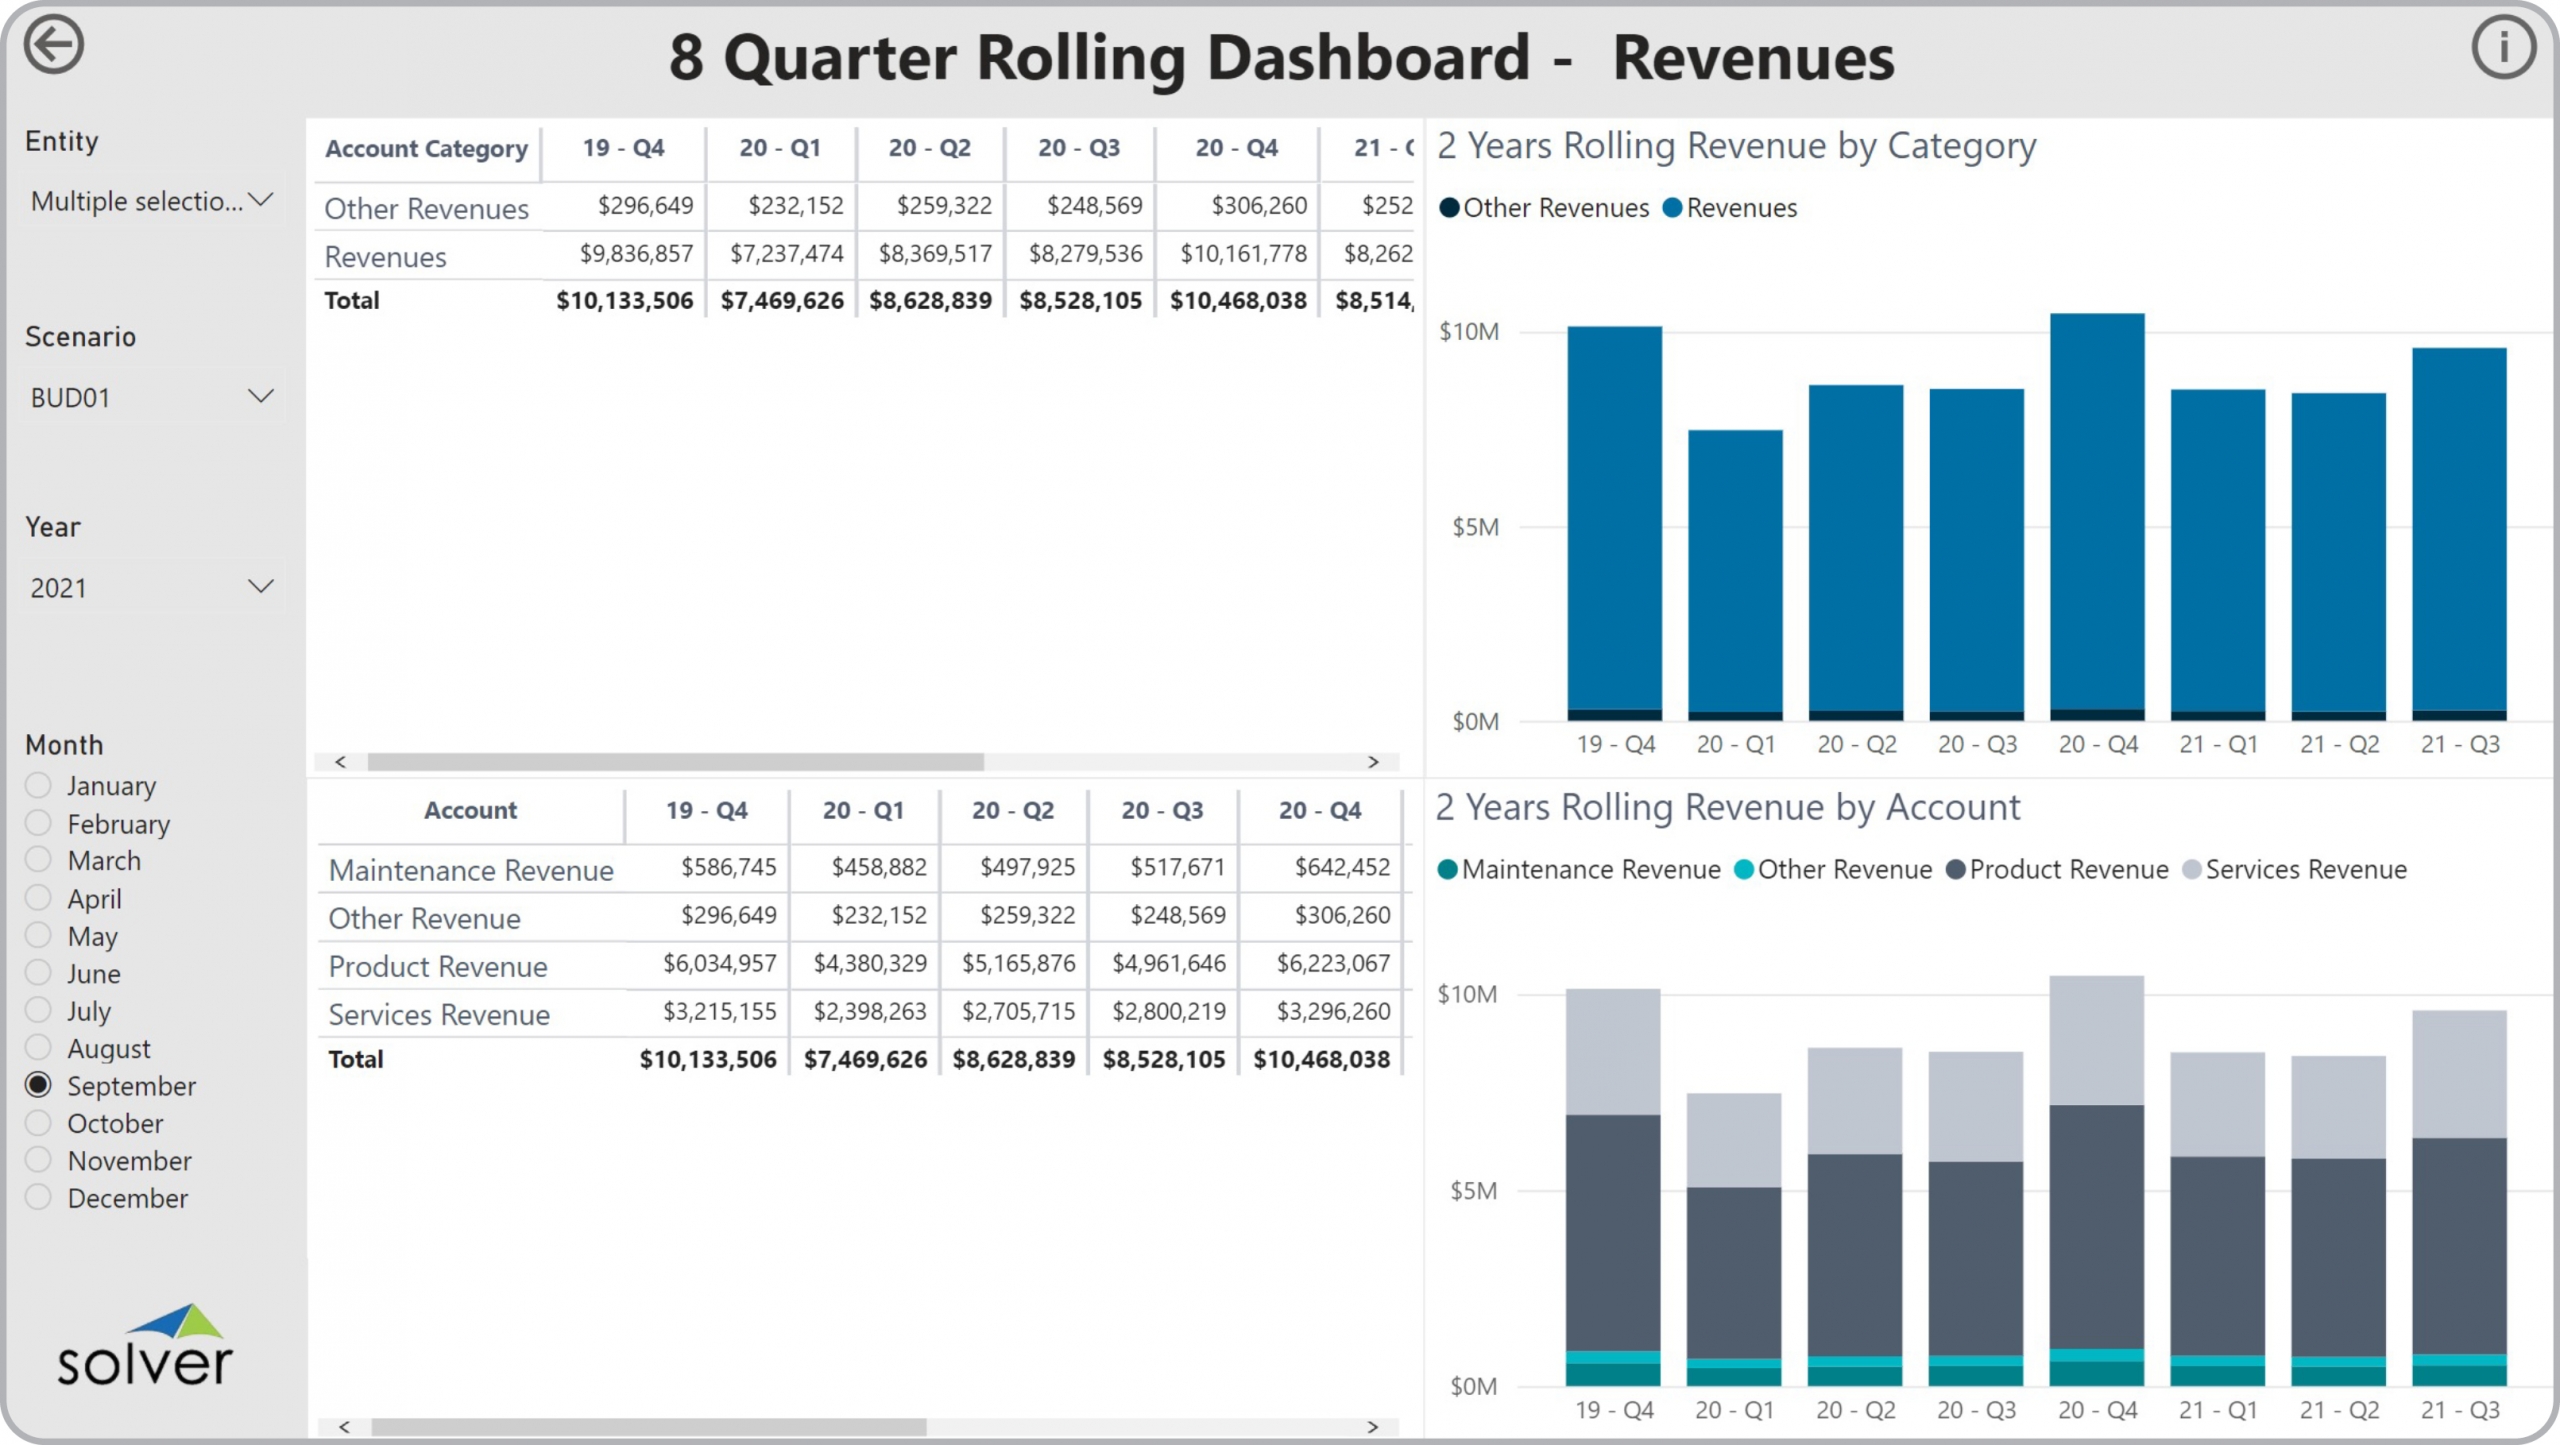This screenshot has width=2560, height=1445.
Task: Open the Year 2021 dropdown
Action: 261,587
